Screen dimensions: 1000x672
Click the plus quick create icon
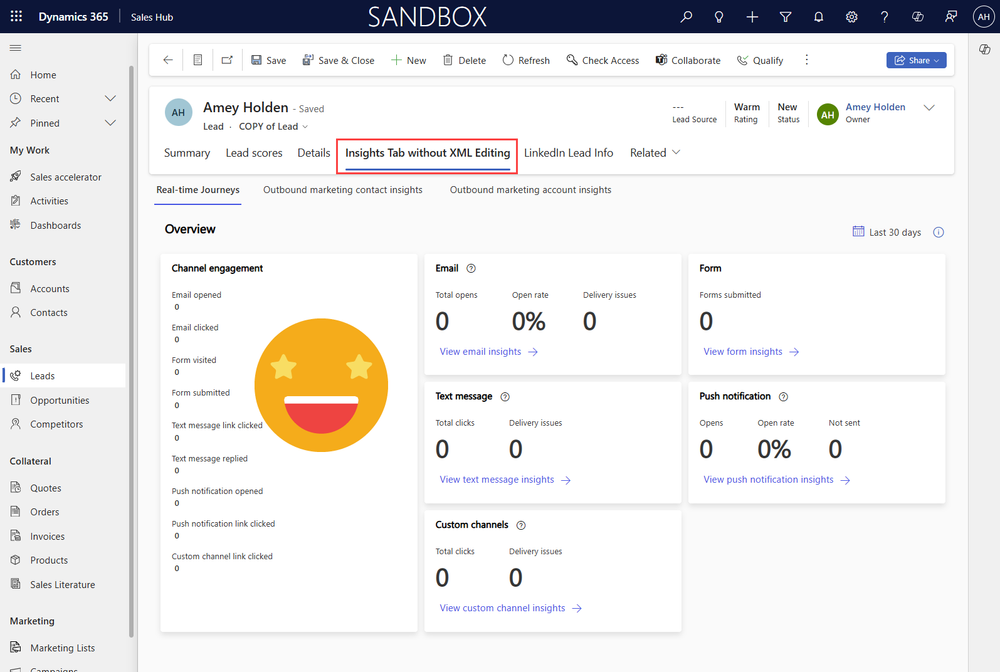coord(752,17)
